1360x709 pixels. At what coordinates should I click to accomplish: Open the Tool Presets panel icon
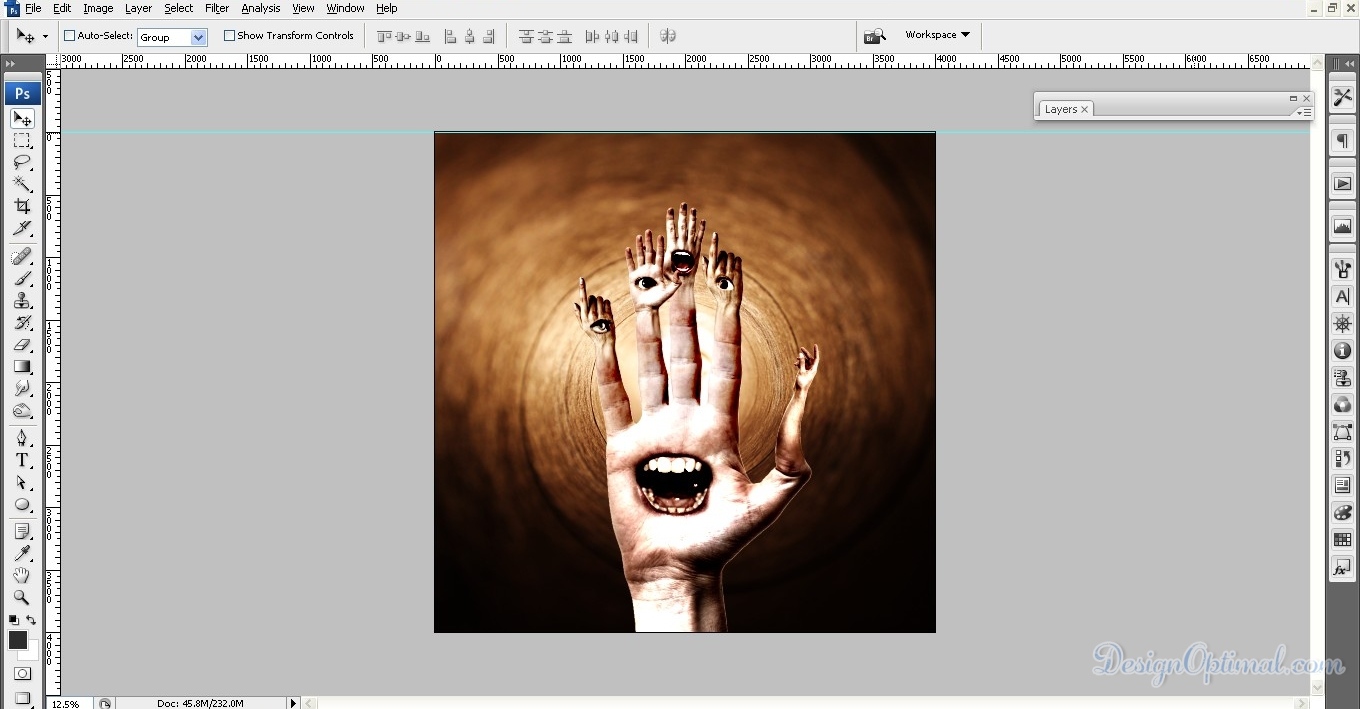coord(1342,97)
